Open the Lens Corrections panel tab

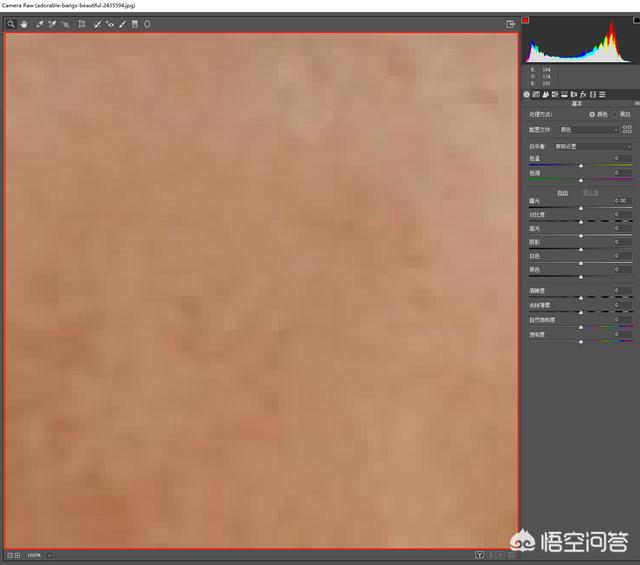(574, 95)
